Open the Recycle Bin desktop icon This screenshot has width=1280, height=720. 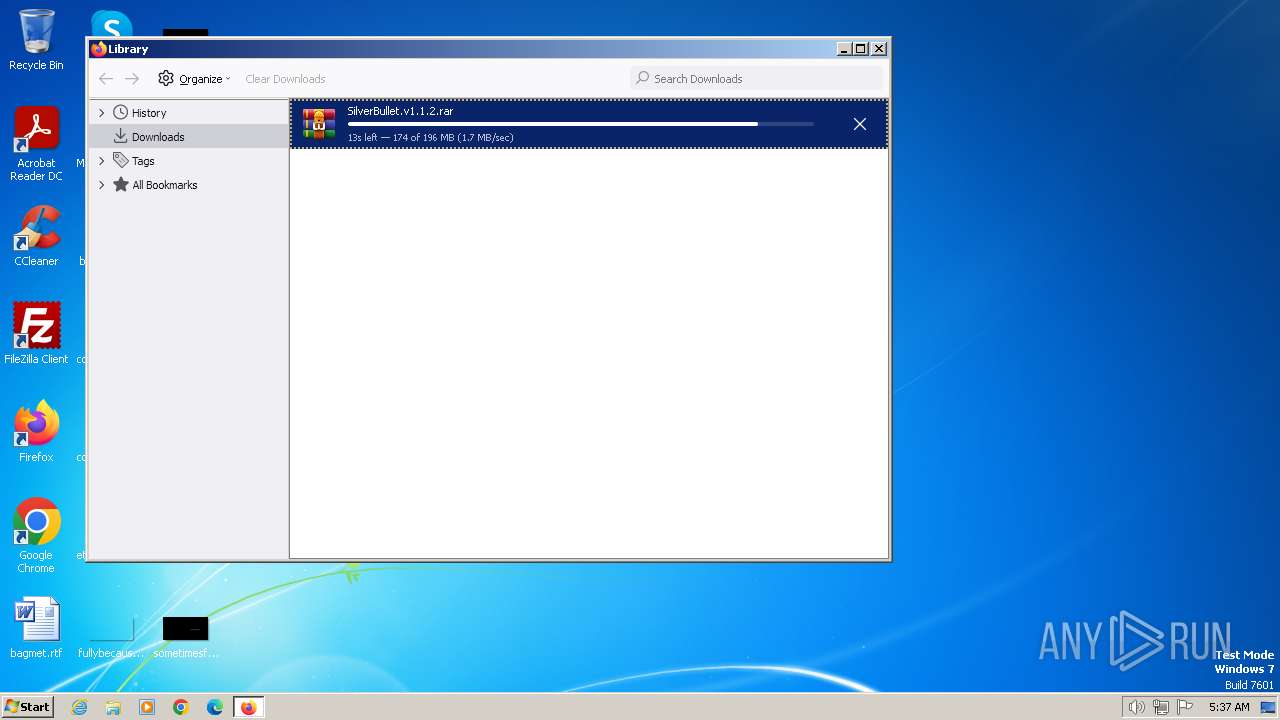(36, 40)
